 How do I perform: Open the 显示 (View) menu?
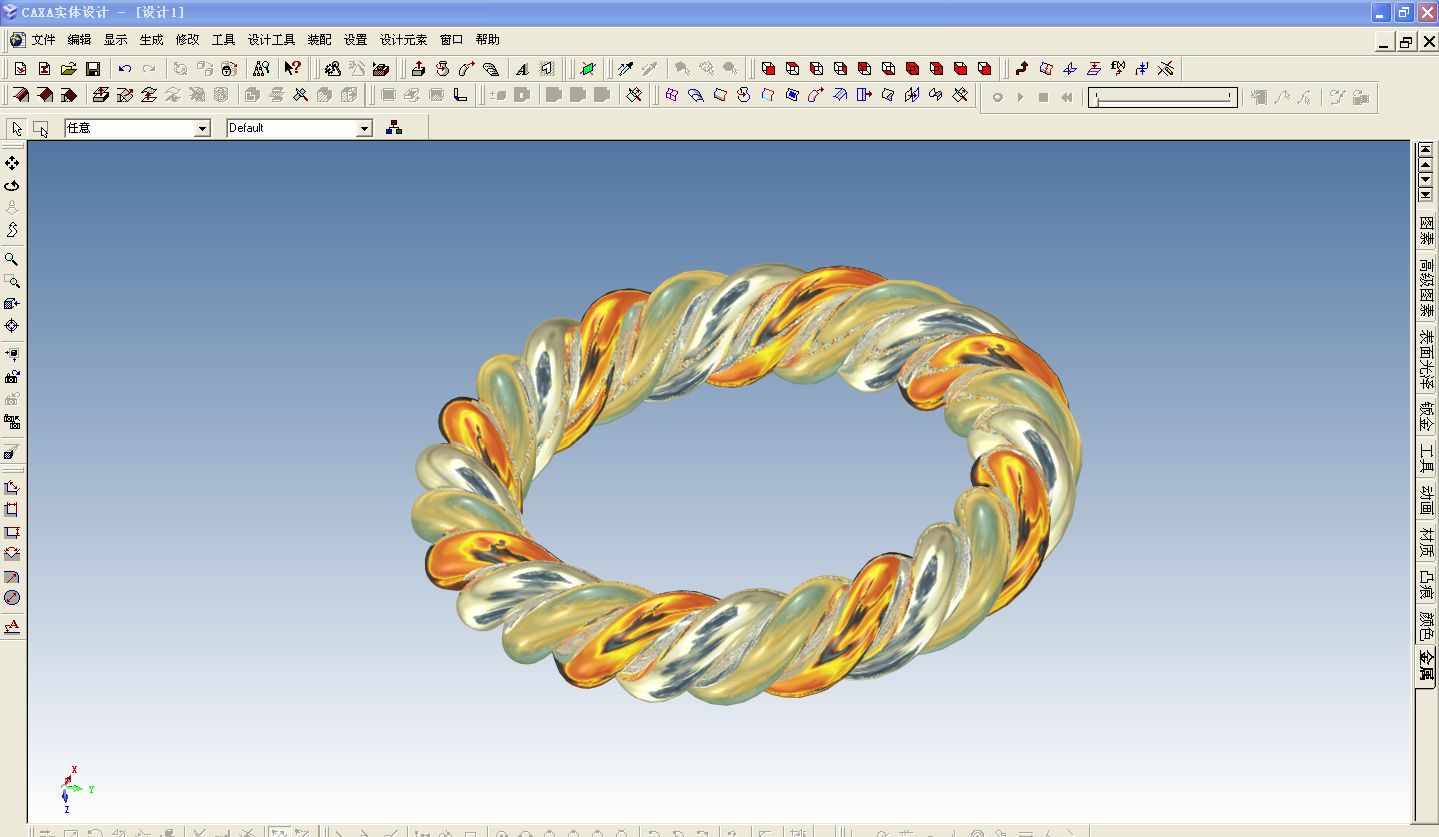115,40
